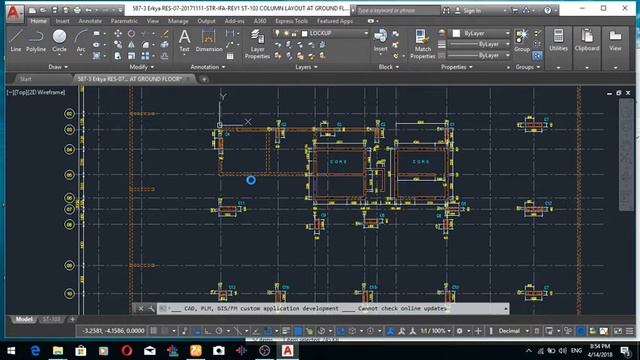Add a new drawing tab with plus

coord(204,79)
